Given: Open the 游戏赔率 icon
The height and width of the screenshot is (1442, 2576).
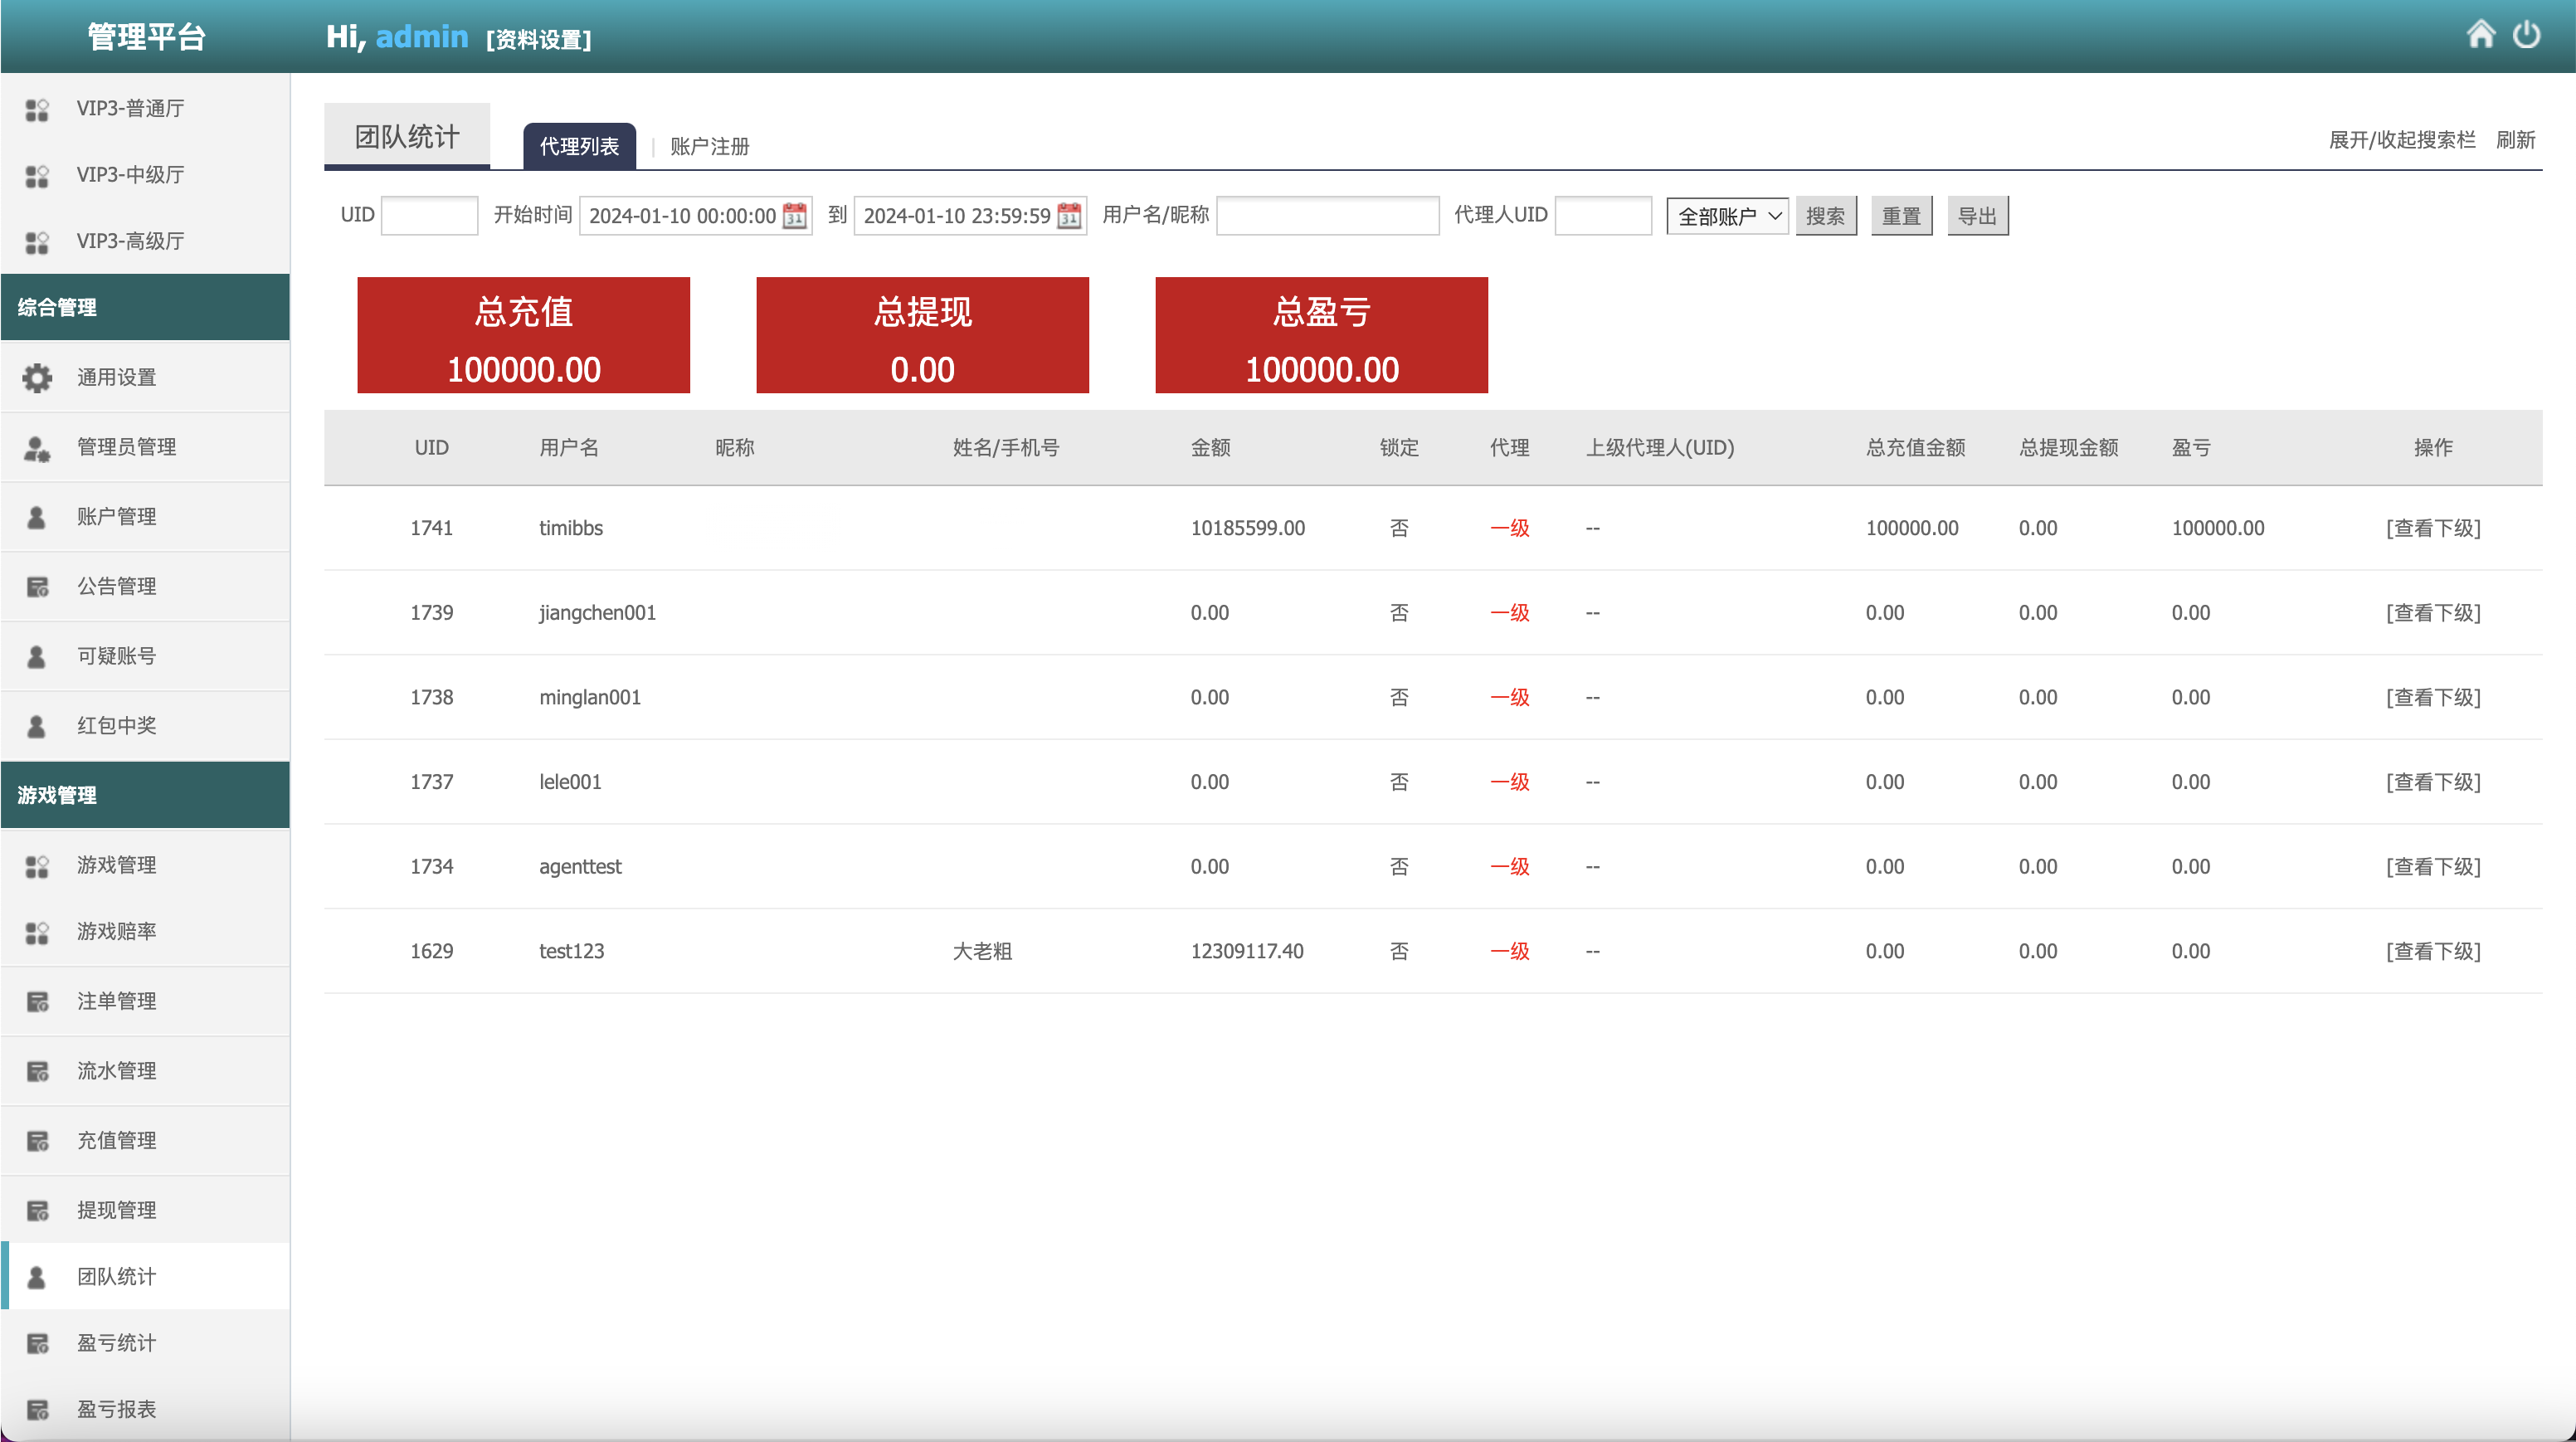Looking at the screenshot, I should 37,931.
